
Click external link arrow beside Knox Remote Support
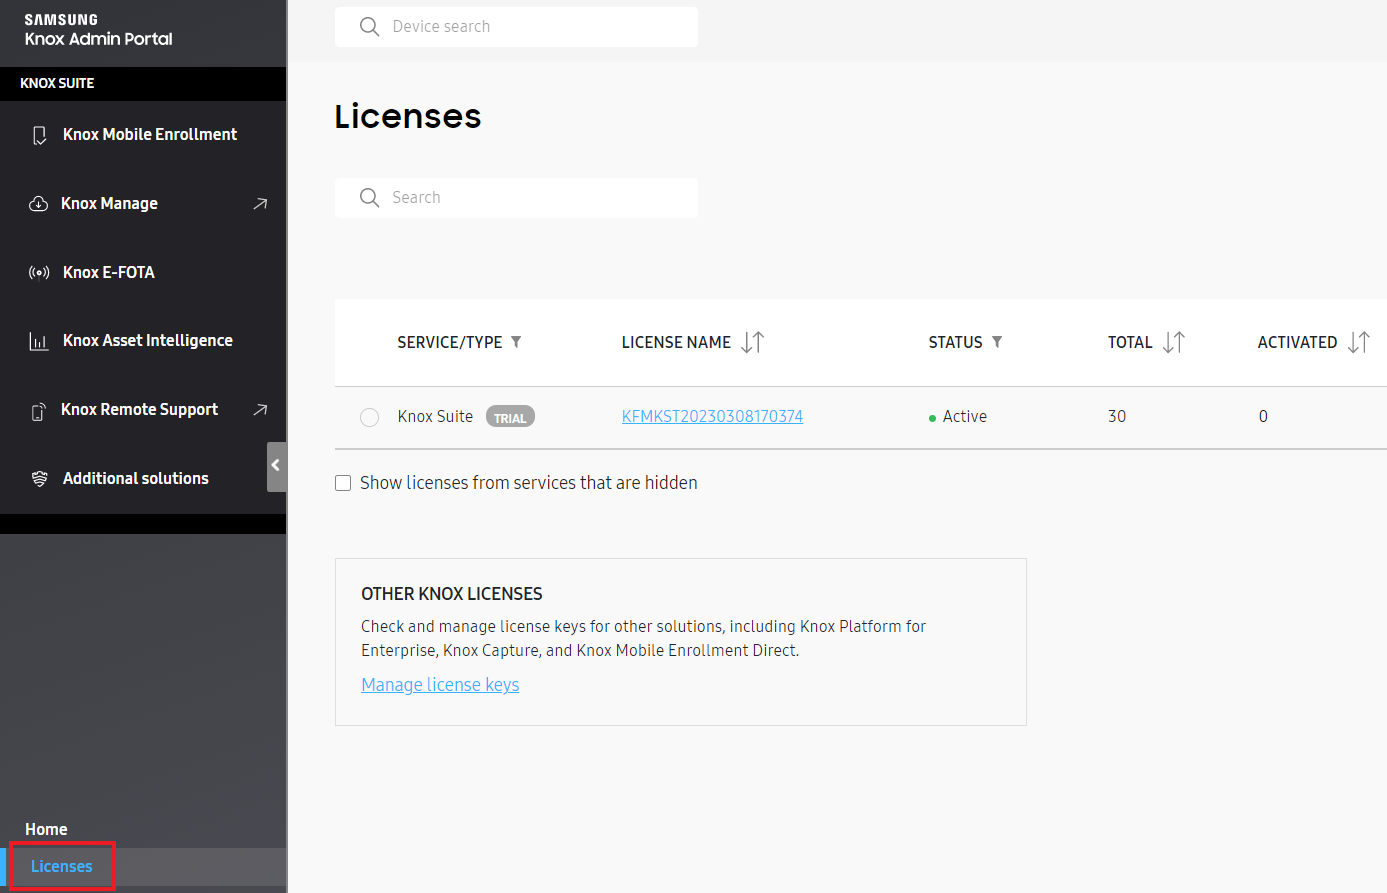pyautogui.click(x=260, y=410)
